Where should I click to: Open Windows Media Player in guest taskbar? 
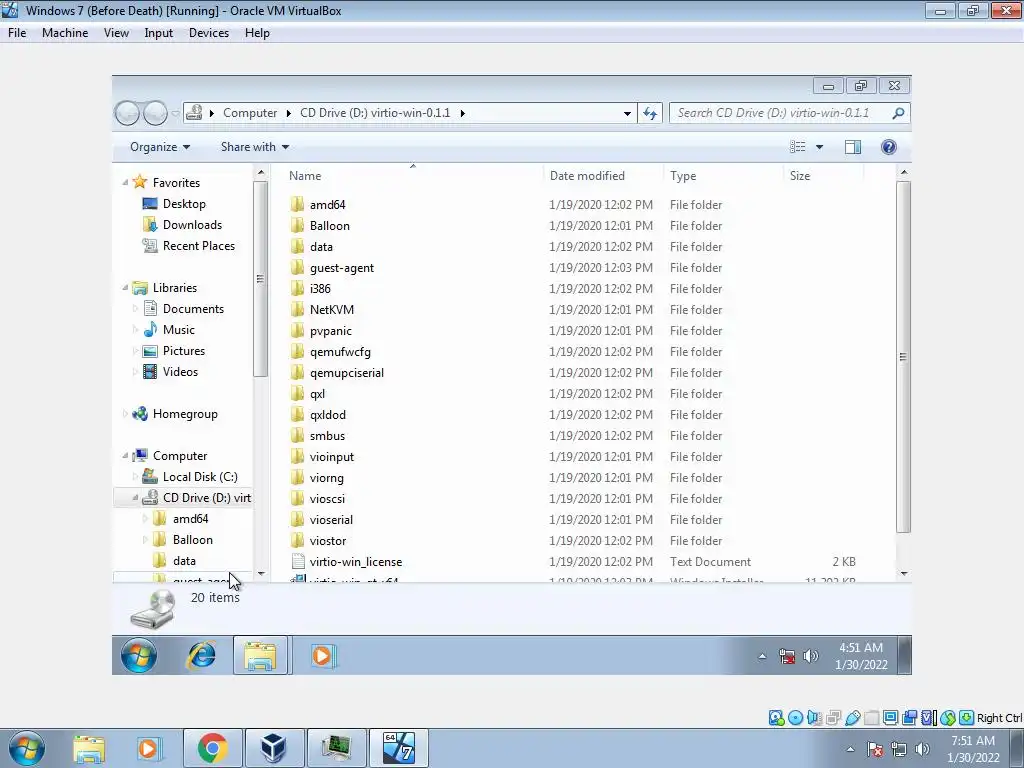[x=322, y=655]
